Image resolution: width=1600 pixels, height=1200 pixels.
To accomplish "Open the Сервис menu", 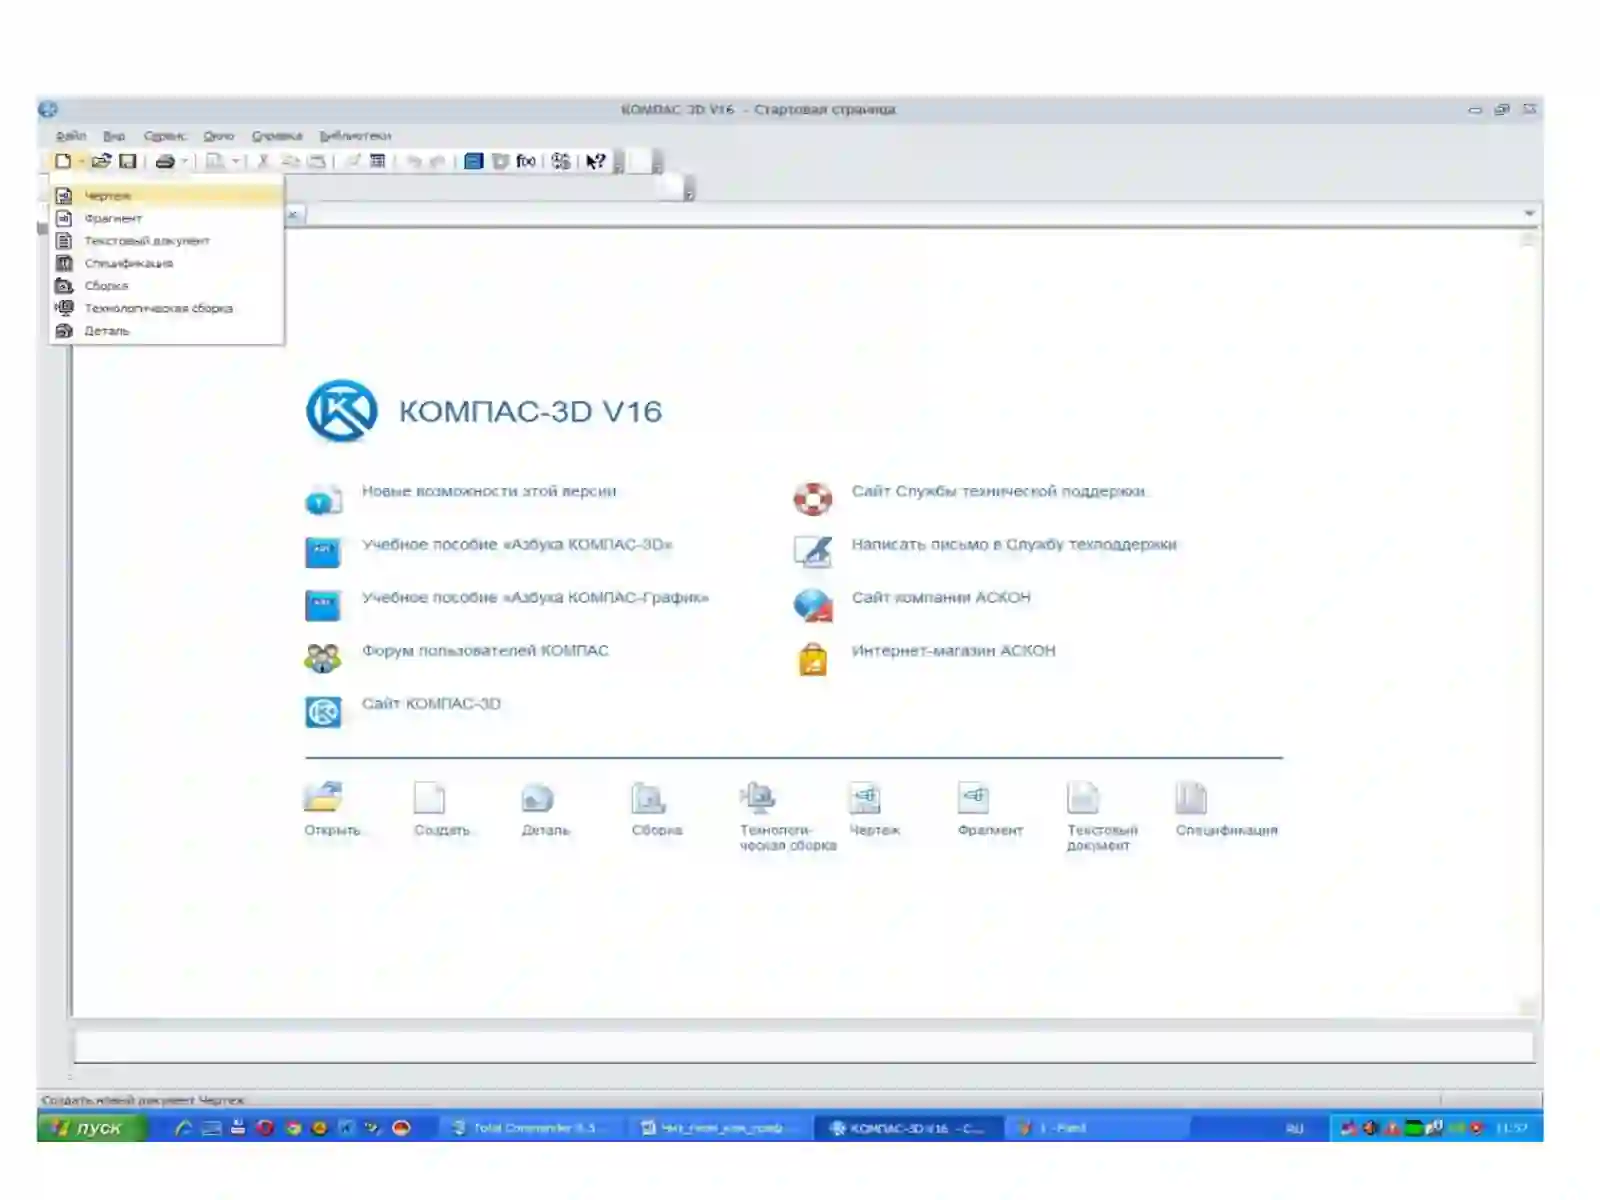I will click(x=164, y=136).
